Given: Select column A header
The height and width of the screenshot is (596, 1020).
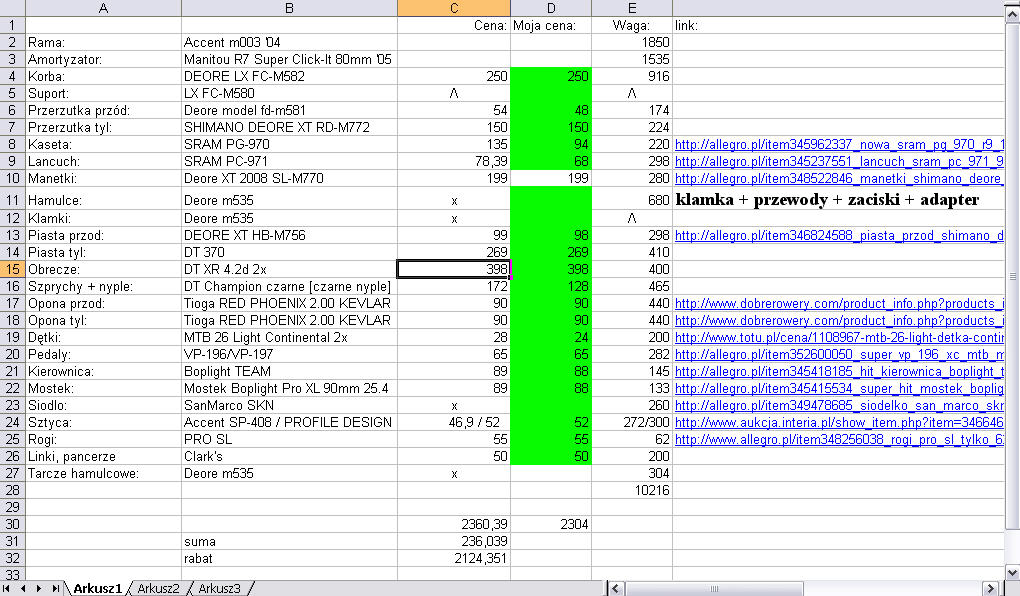Looking at the screenshot, I should coord(103,8).
